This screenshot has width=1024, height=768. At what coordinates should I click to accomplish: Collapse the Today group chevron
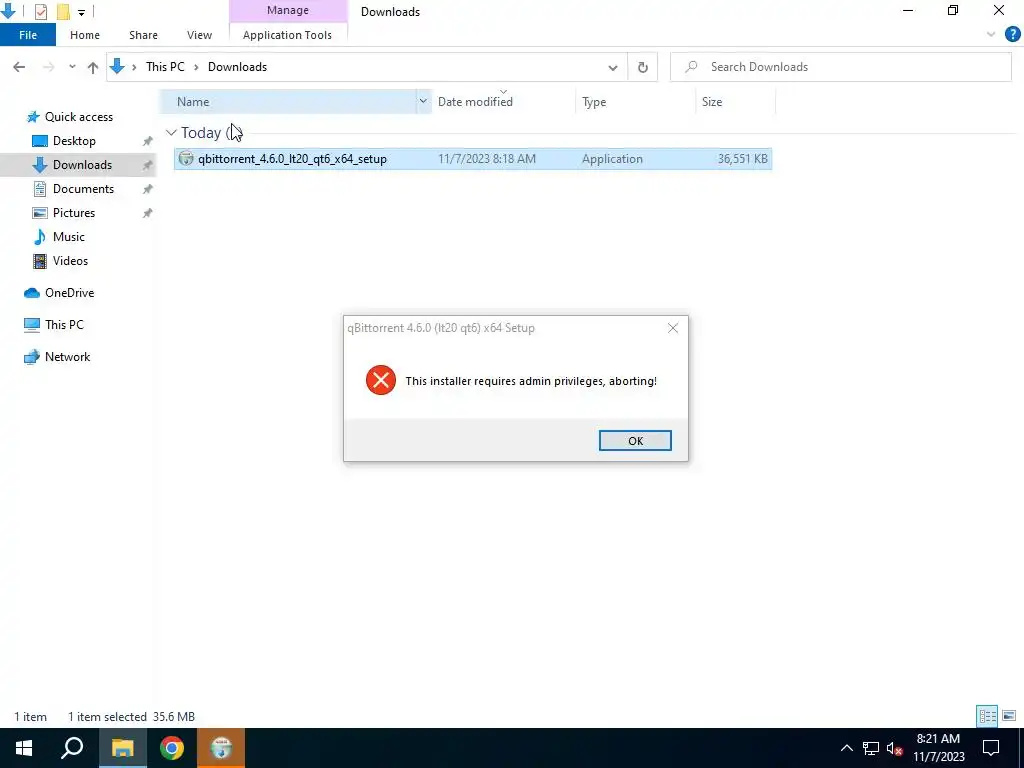[171, 133]
